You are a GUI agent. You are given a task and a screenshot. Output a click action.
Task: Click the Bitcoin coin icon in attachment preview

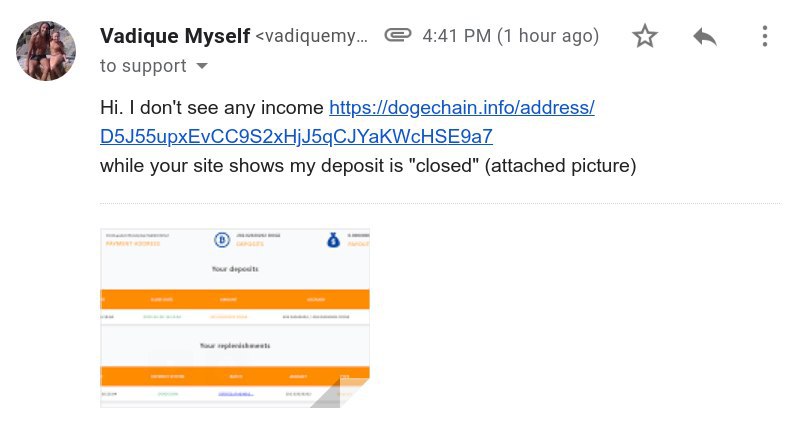222,240
